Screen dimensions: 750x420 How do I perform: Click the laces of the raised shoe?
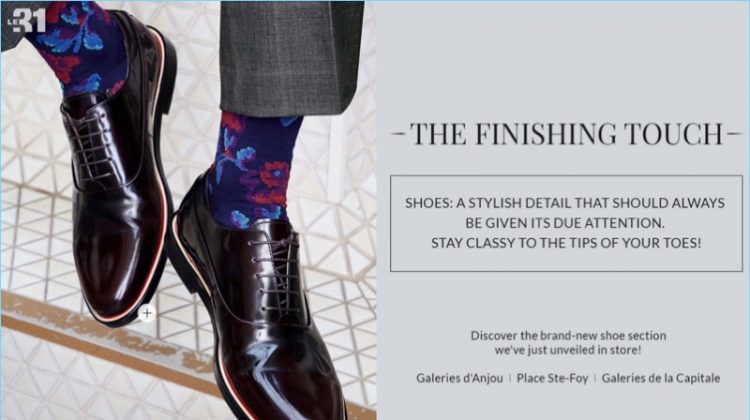pyautogui.click(x=93, y=146)
